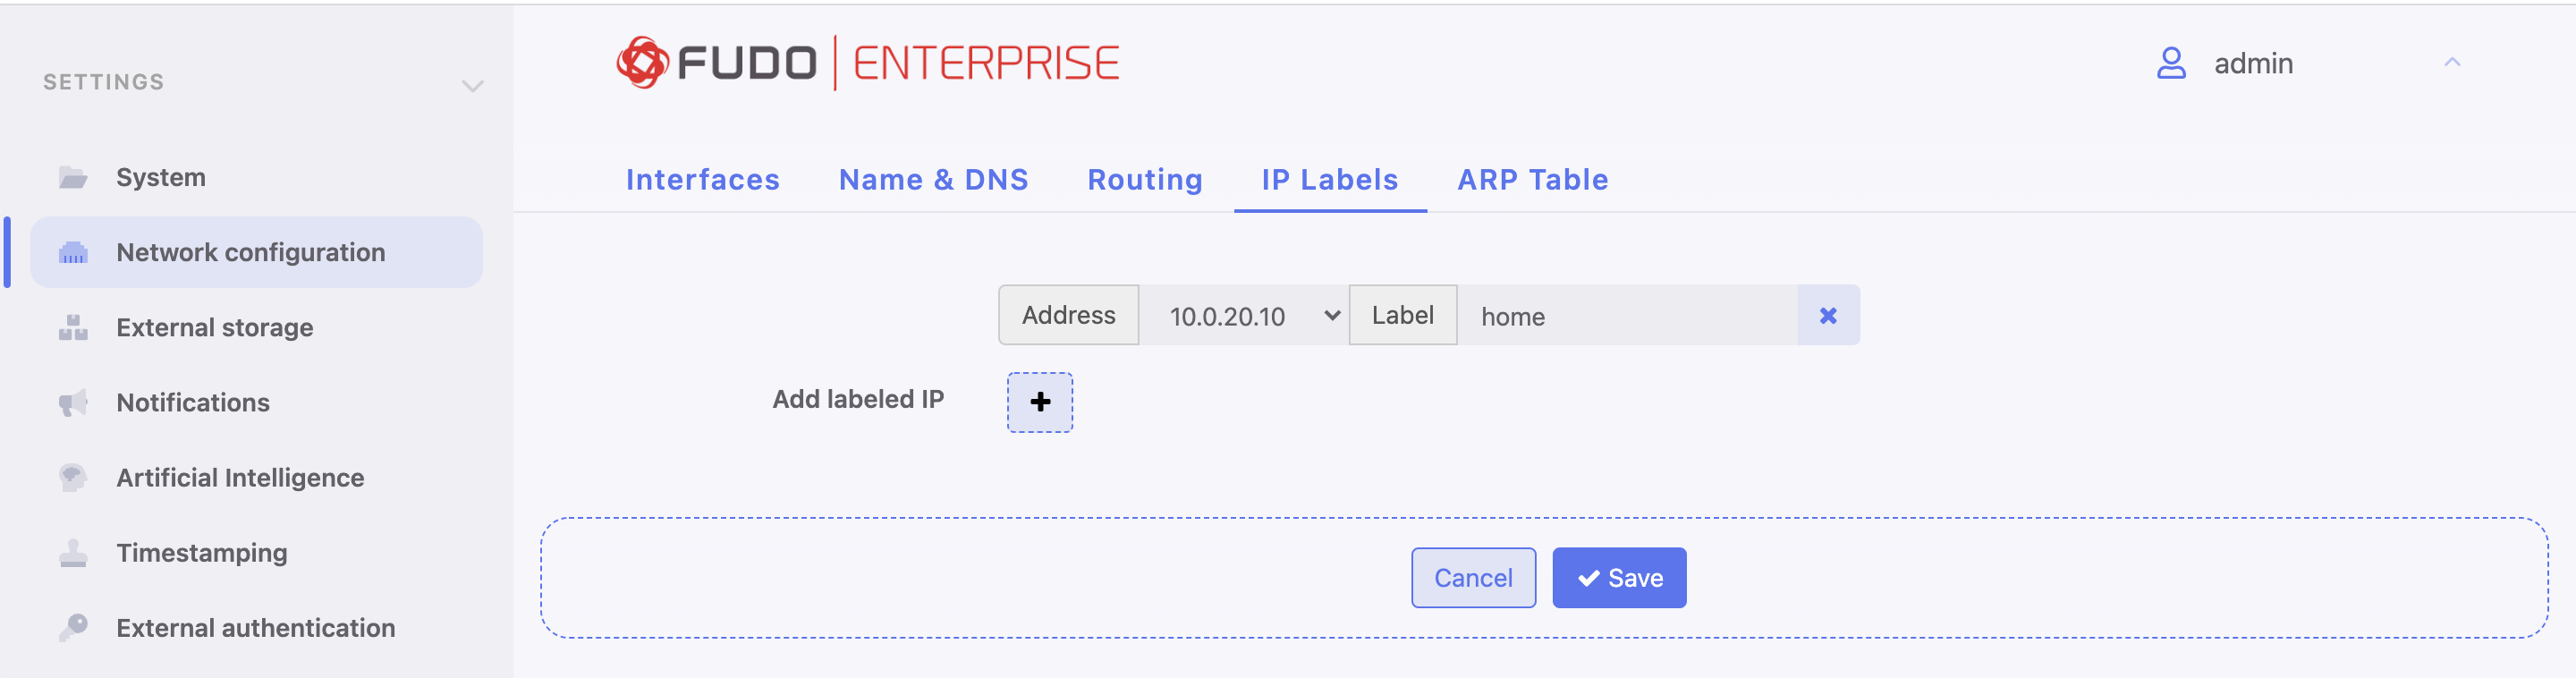Click the Network configuration ethernet icon
This screenshot has height=678, width=2576.
click(x=73, y=253)
